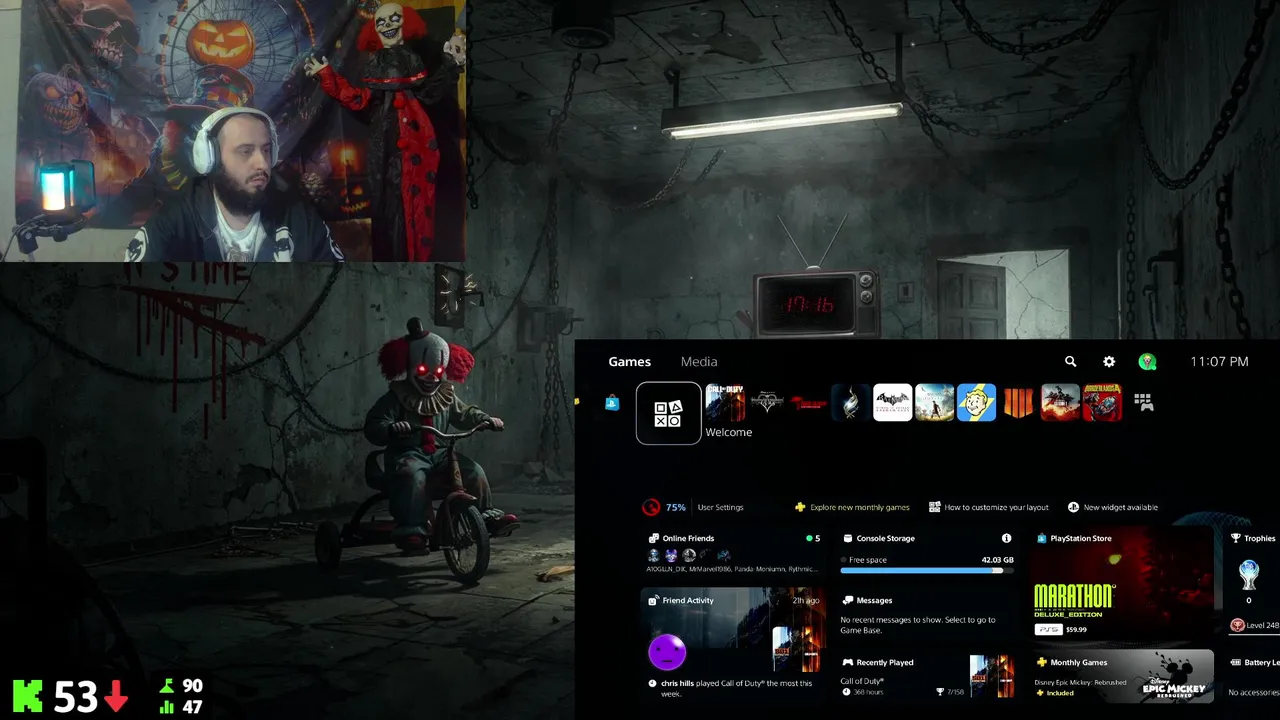Click the streamer webcam overlay
This screenshot has width=1280, height=720.
pos(232,131)
